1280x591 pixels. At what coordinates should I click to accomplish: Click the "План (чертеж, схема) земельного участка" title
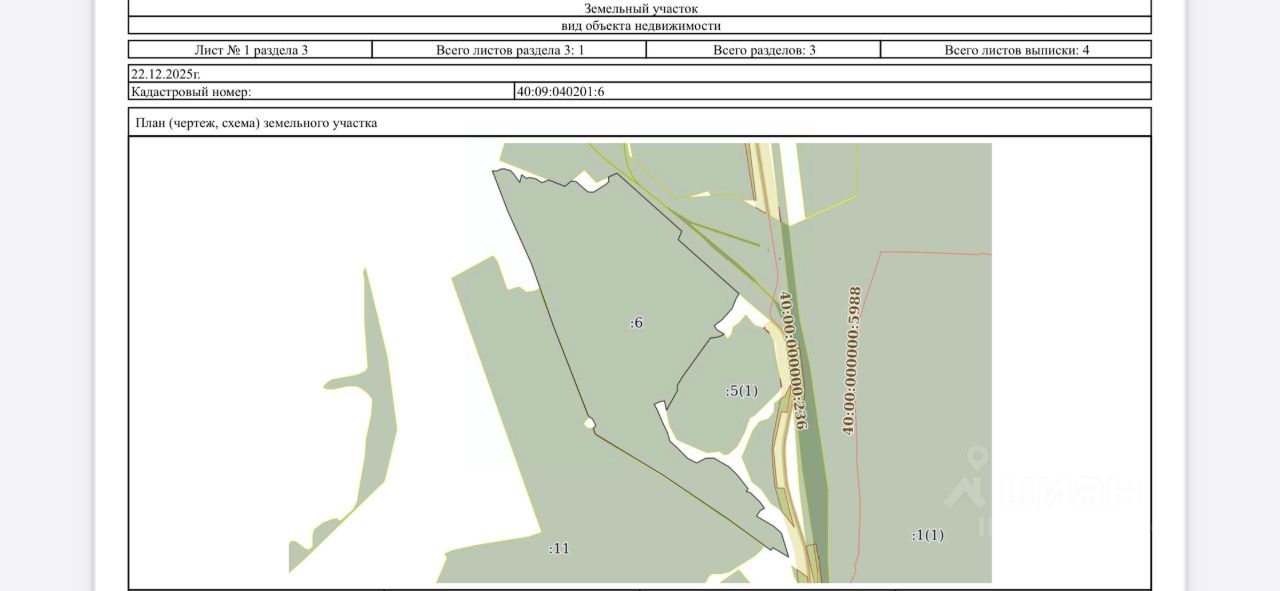pos(256,123)
